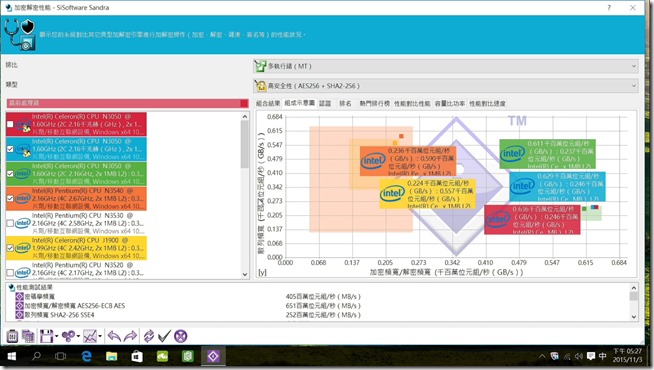Open the dropdown arrow beside the save icon
This screenshot has width=654, height=370.
coord(56,336)
